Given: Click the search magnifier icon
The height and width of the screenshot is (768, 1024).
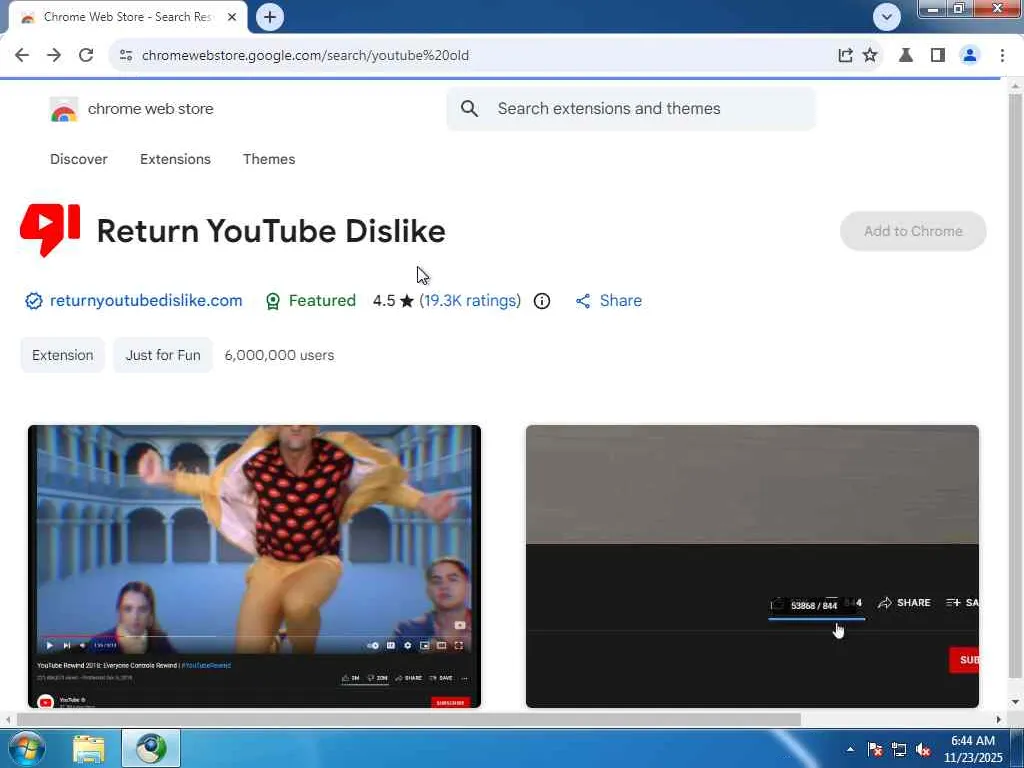Looking at the screenshot, I should (469, 108).
